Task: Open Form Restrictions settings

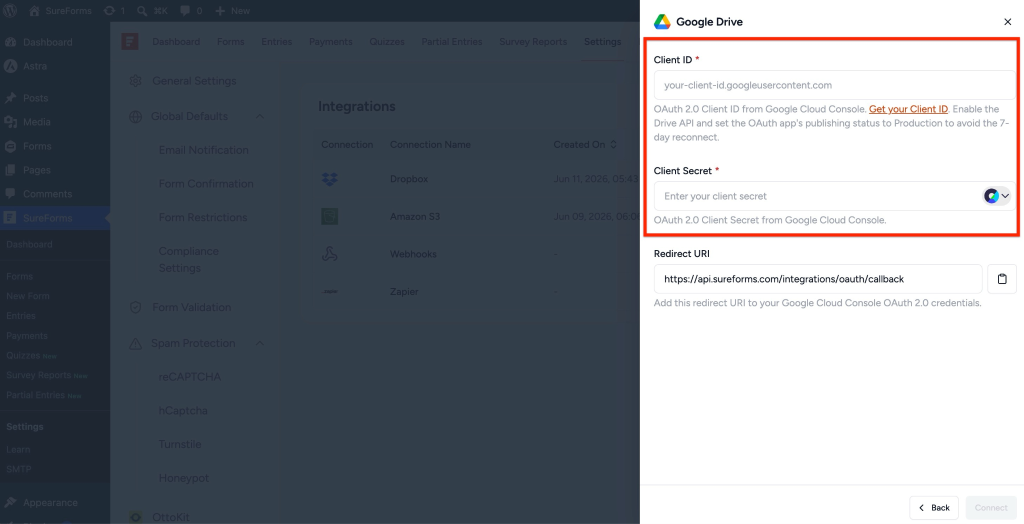Action: (203, 218)
